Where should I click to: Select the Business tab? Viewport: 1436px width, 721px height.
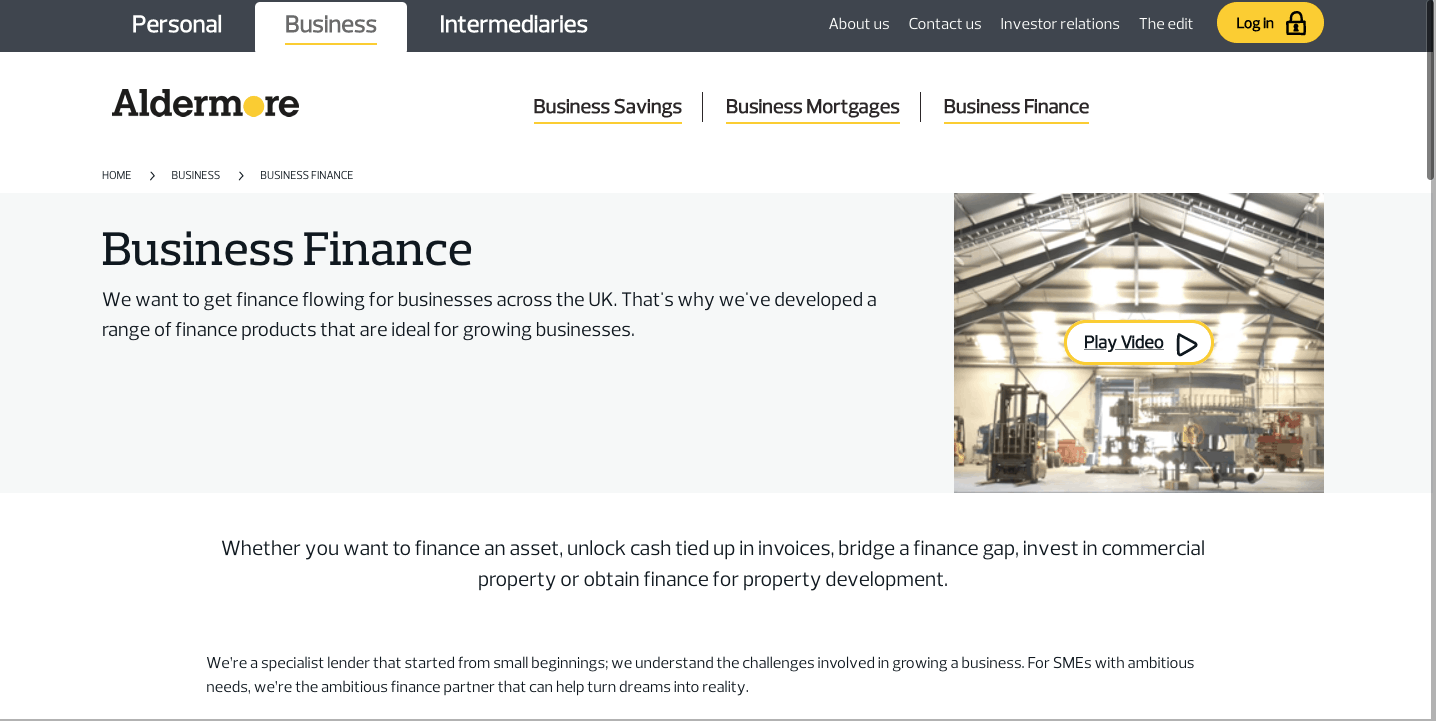coord(331,26)
